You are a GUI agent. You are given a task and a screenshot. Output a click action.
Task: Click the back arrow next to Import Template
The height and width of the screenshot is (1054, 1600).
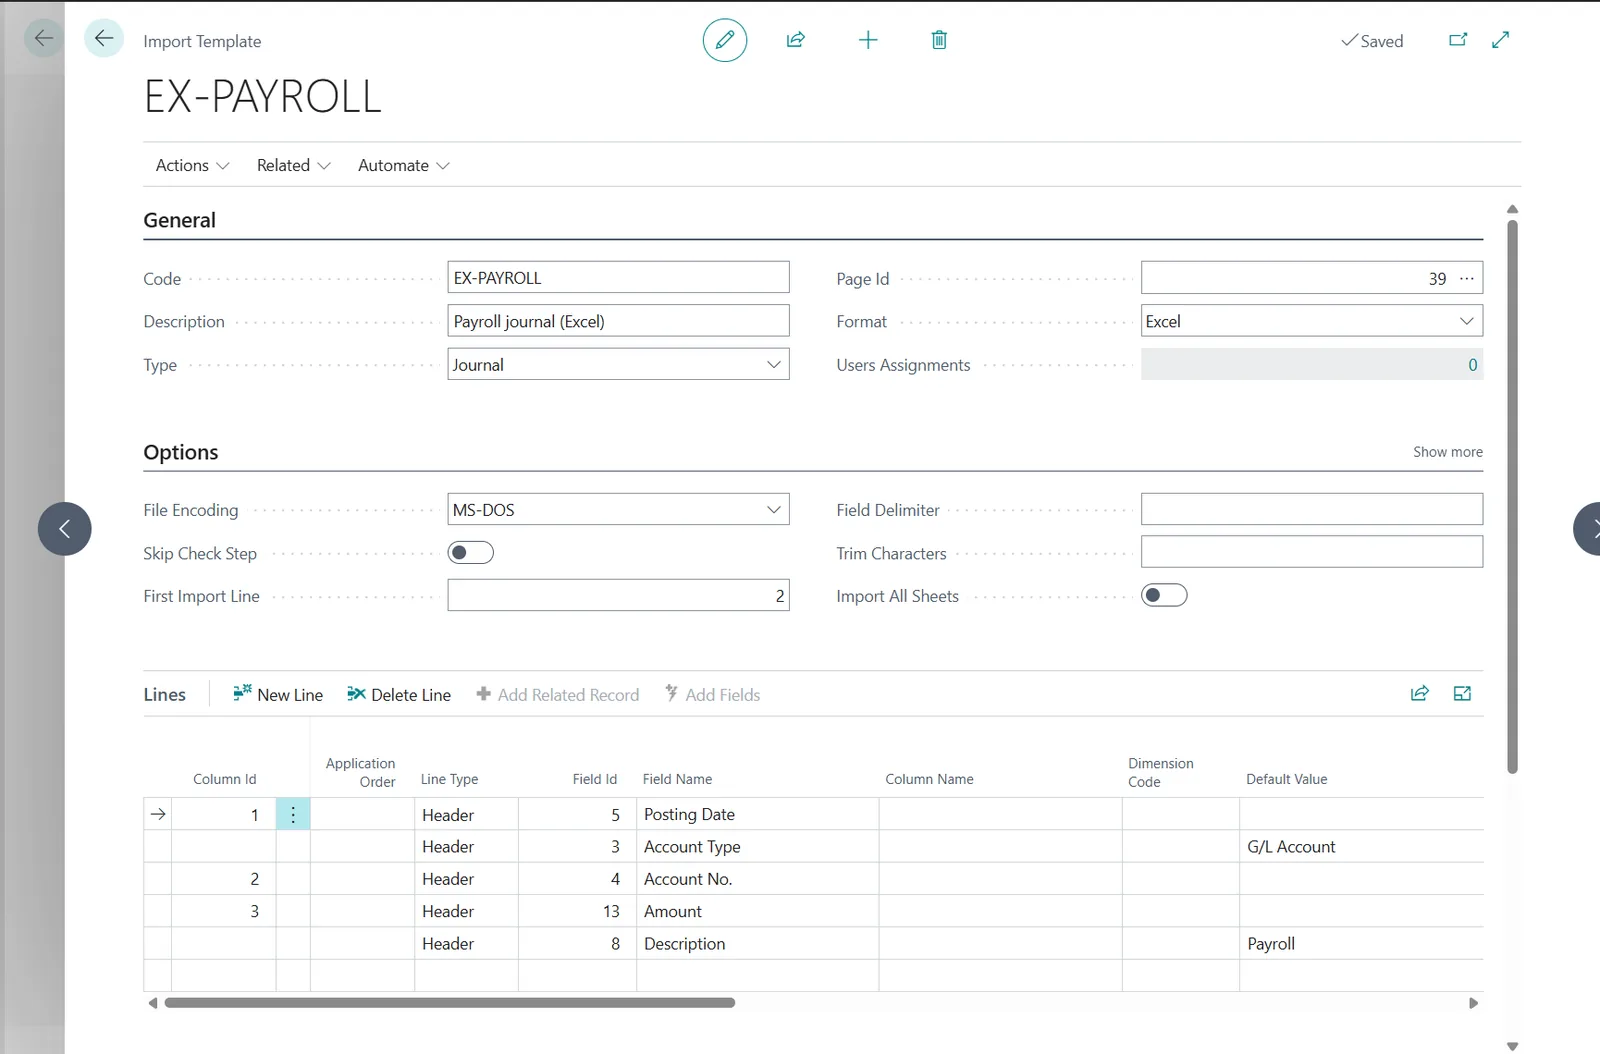tap(104, 39)
